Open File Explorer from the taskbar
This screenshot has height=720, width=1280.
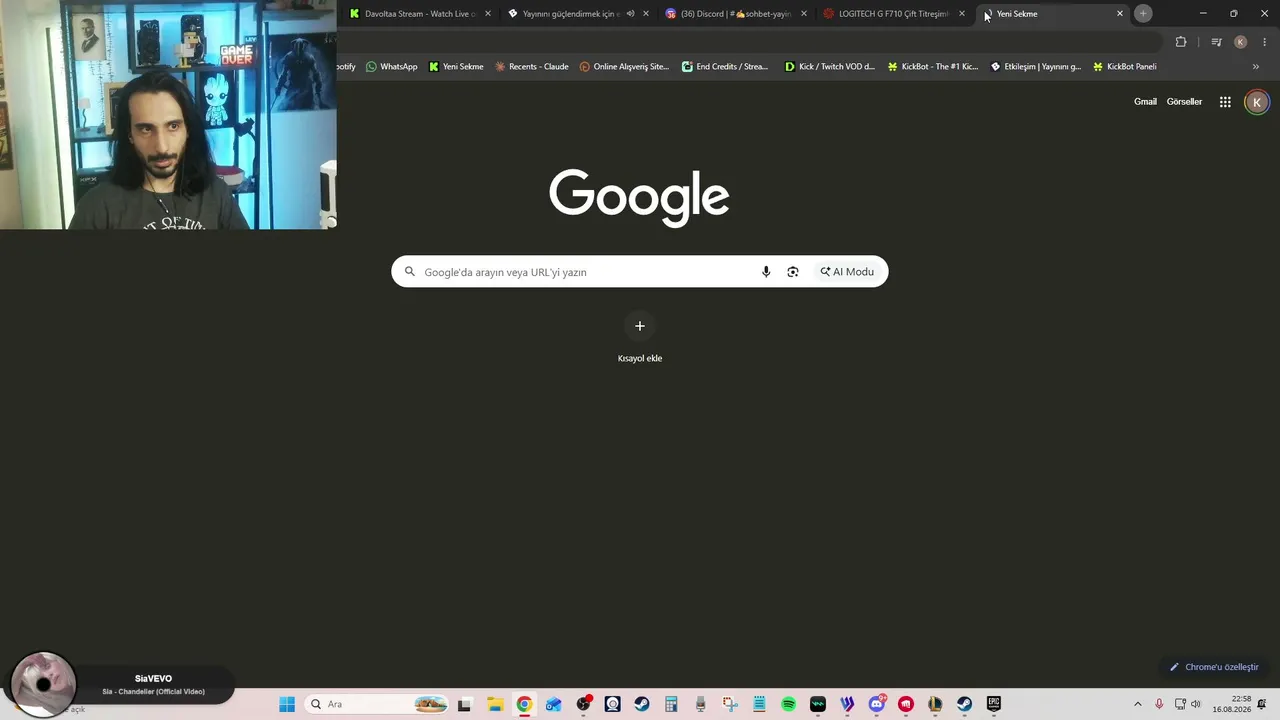(x=495, y=704)
